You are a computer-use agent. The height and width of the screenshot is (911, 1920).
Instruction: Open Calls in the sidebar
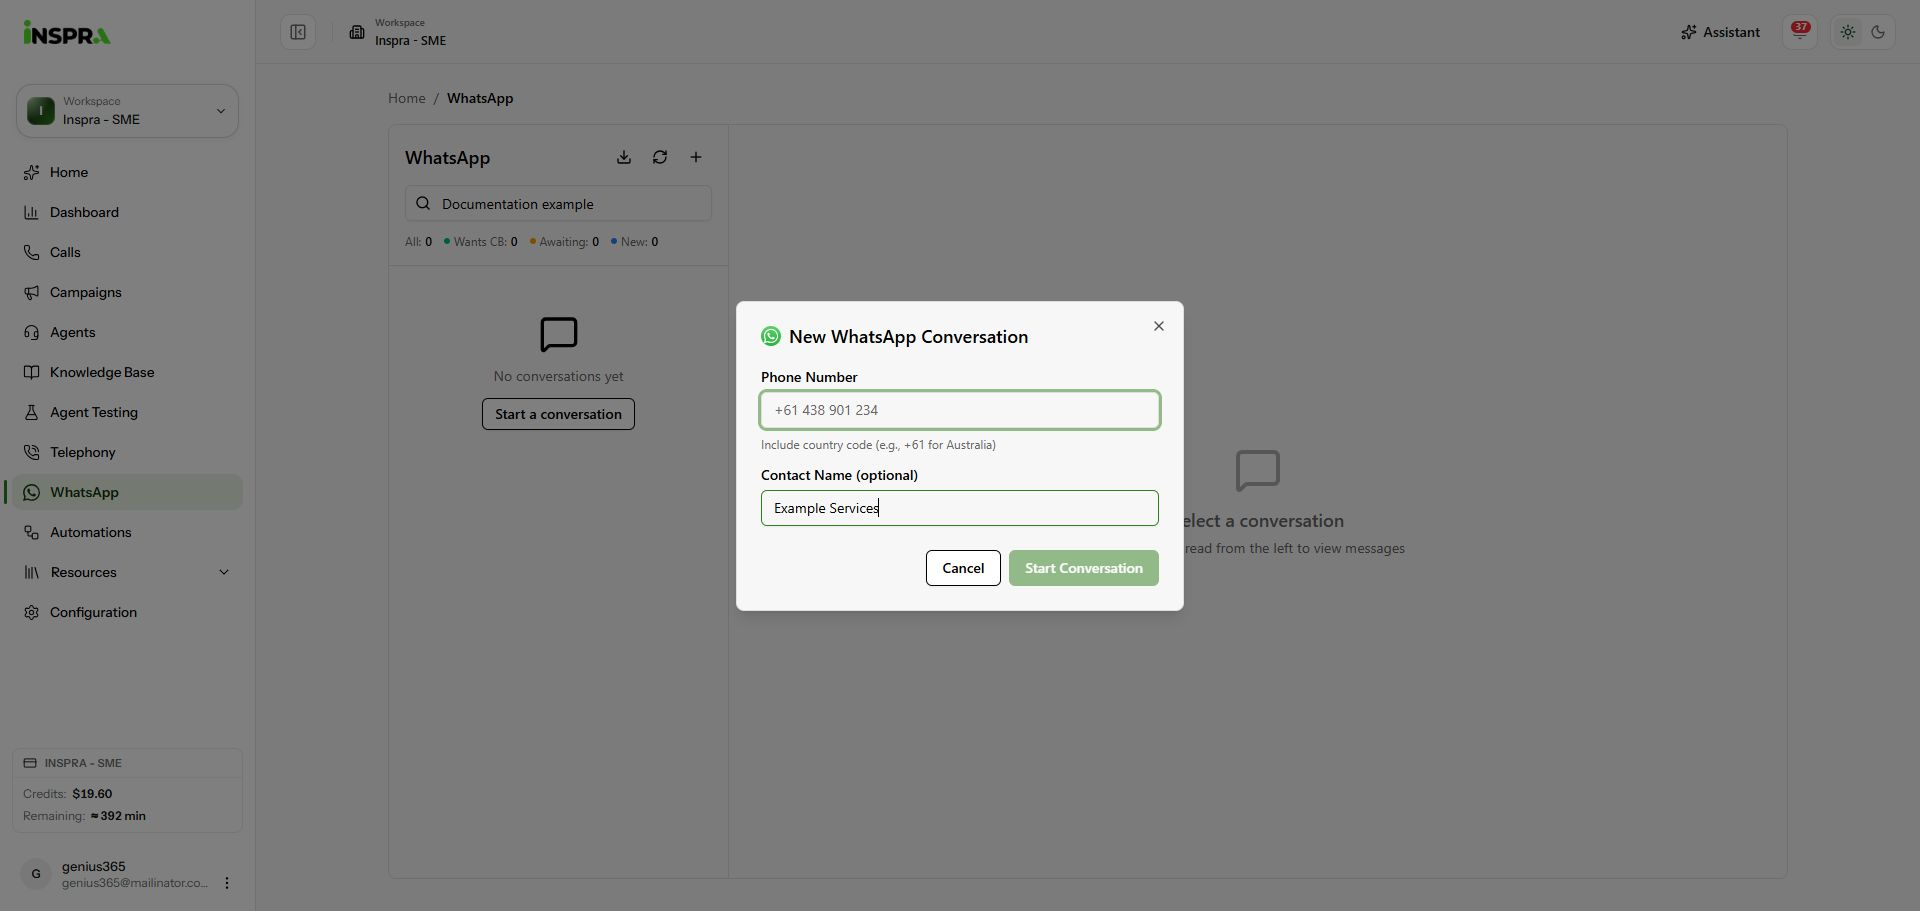pos(127,252)
